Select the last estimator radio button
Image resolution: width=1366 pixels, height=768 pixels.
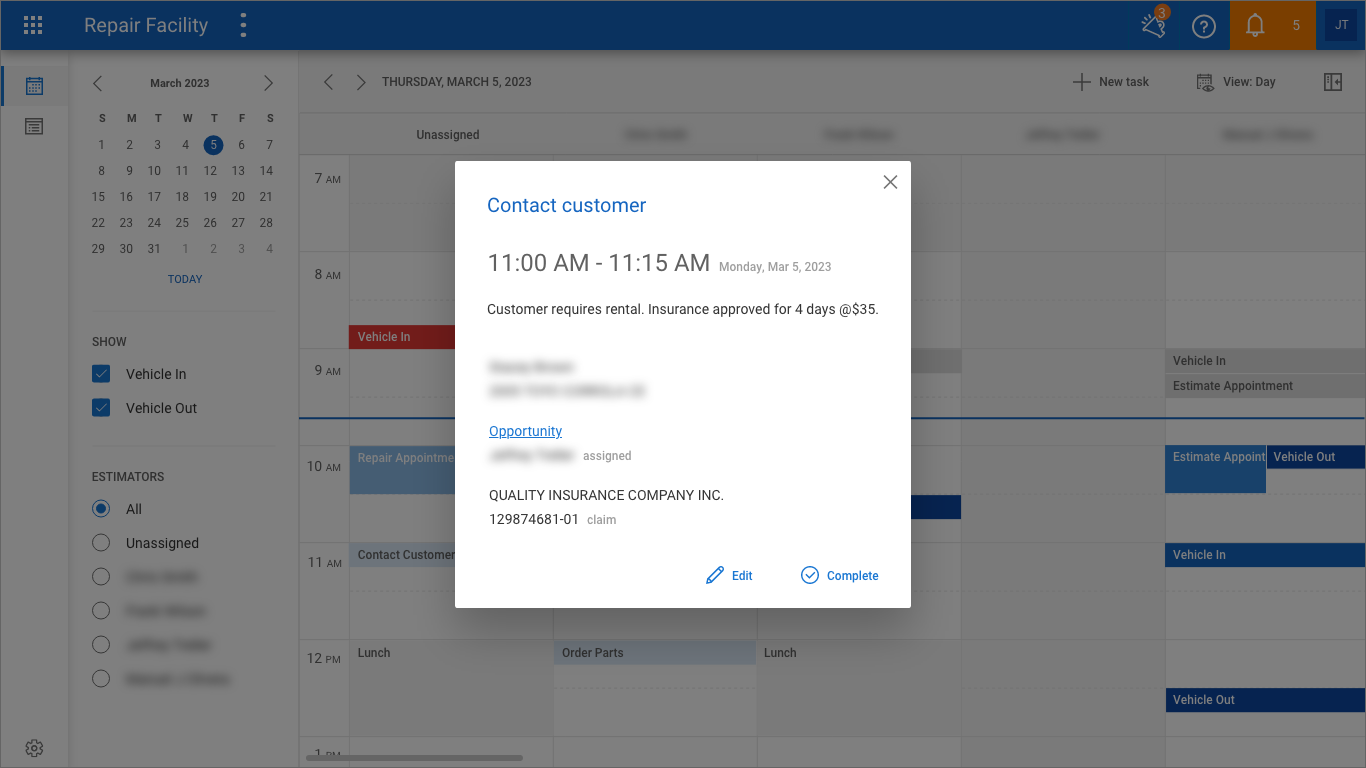(101, 679)
